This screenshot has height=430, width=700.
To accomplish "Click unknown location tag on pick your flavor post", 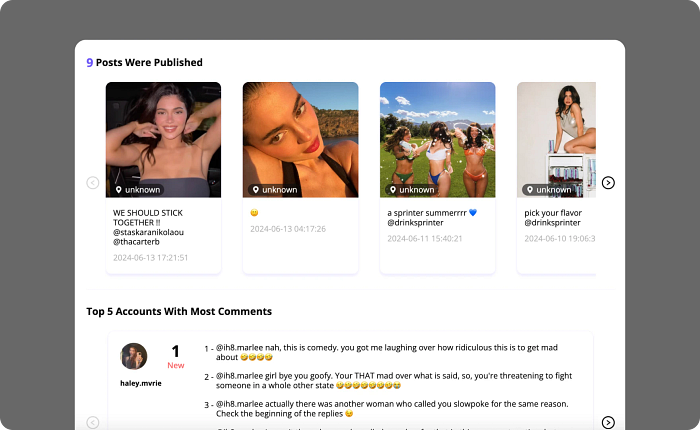I will tap(549, 190).
